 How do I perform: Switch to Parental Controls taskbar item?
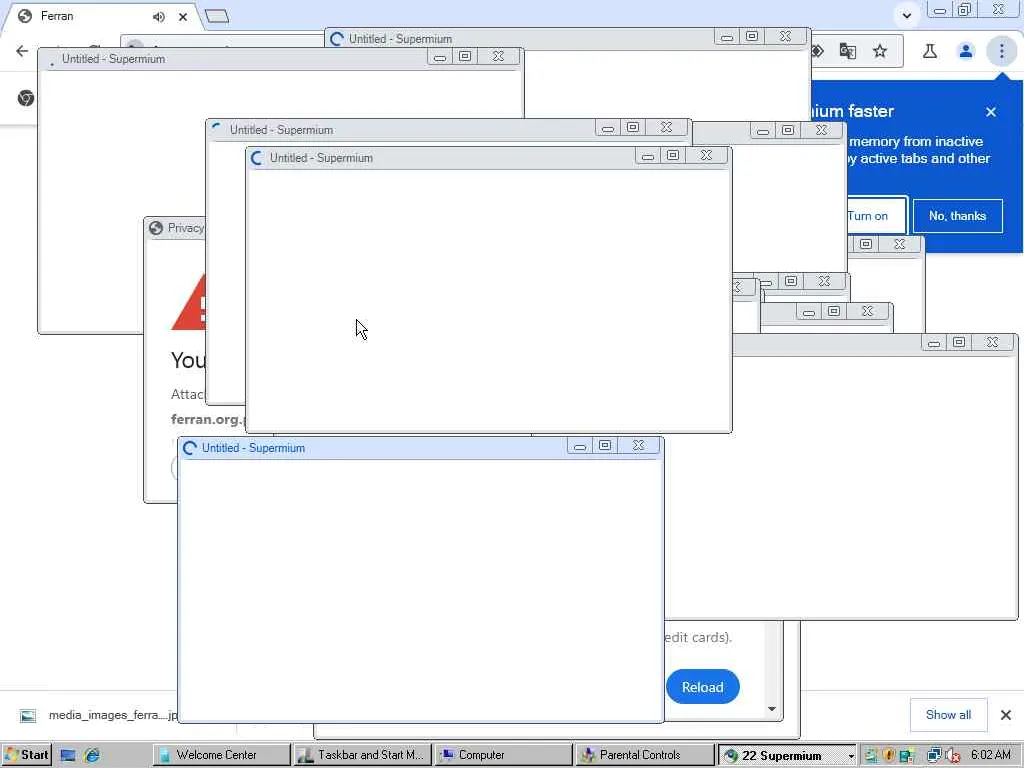pos(645,755)
